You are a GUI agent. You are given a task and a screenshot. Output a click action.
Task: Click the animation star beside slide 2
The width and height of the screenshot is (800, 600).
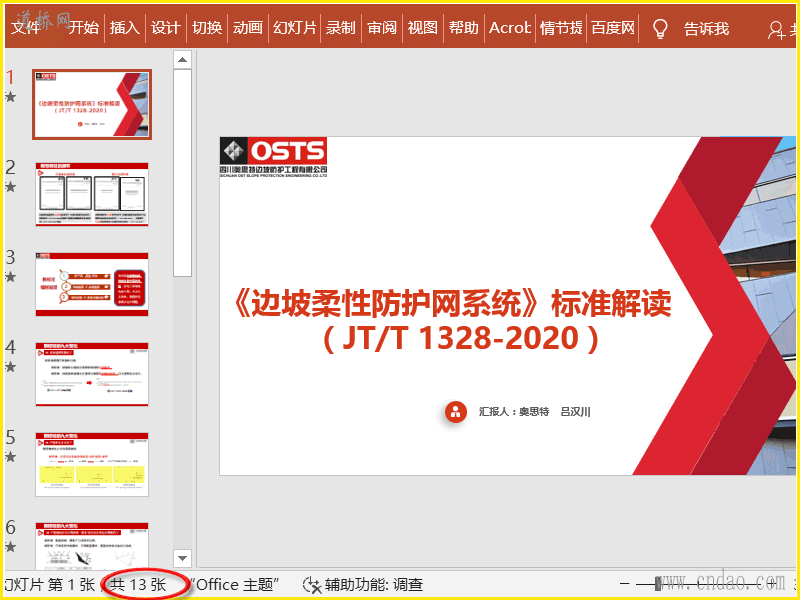[x=11, y=187]
